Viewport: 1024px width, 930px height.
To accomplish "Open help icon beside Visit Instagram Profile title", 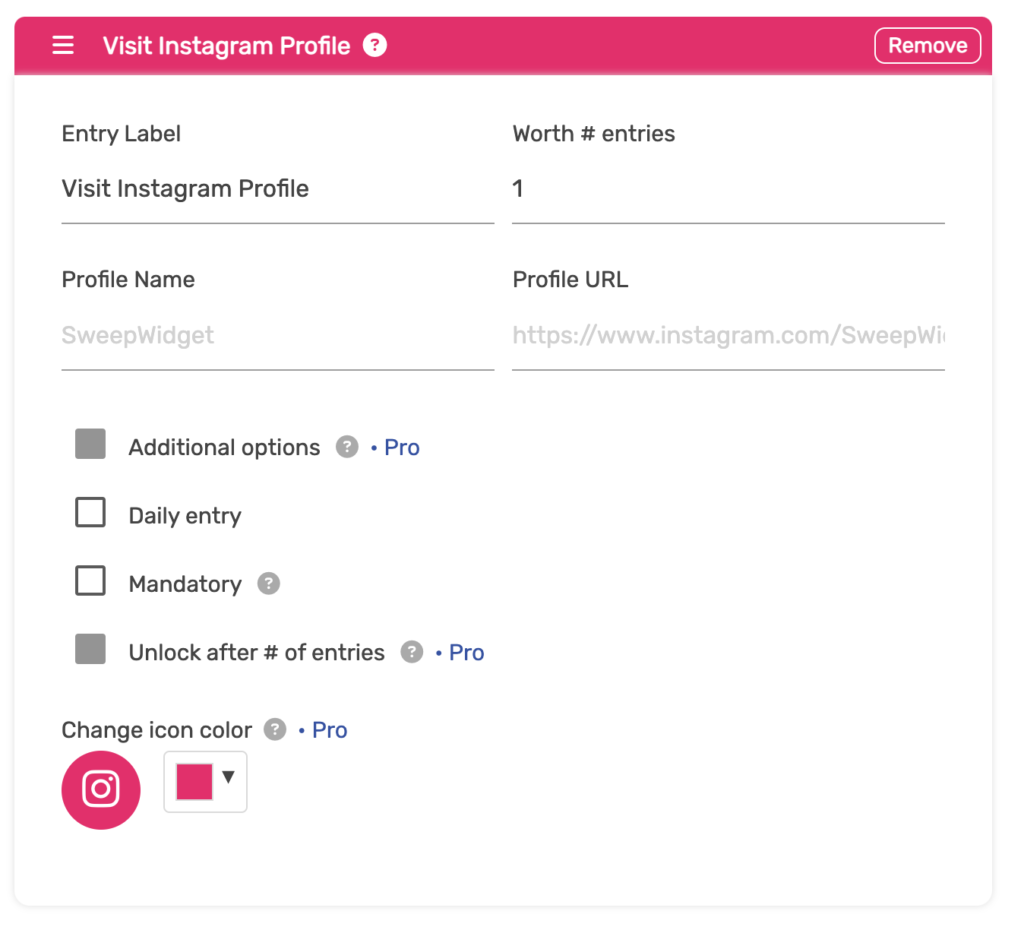I will [375, 45].
